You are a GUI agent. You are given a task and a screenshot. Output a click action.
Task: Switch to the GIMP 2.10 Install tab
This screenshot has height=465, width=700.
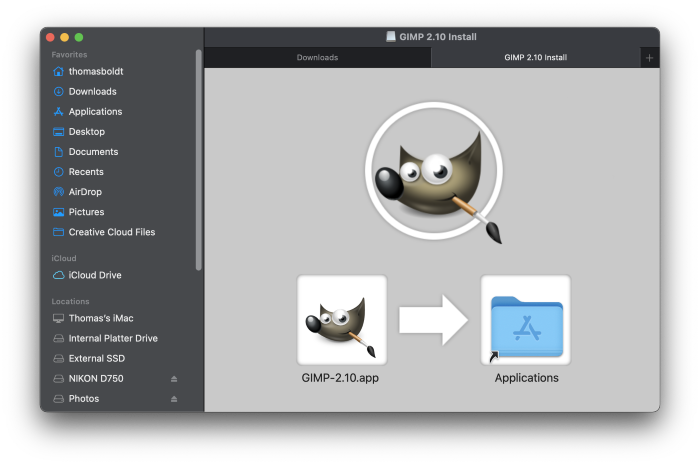536,58
